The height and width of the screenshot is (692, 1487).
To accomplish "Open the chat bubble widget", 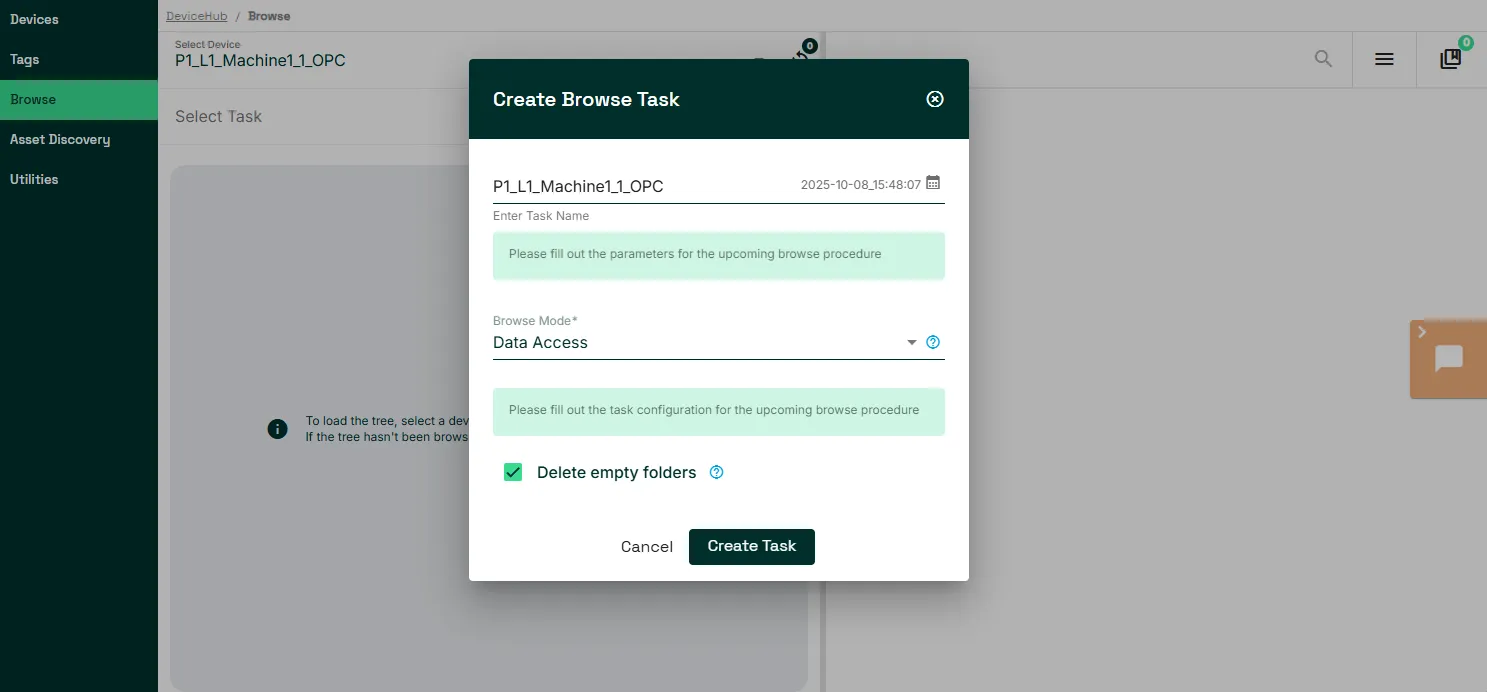I will [1449, 359].
